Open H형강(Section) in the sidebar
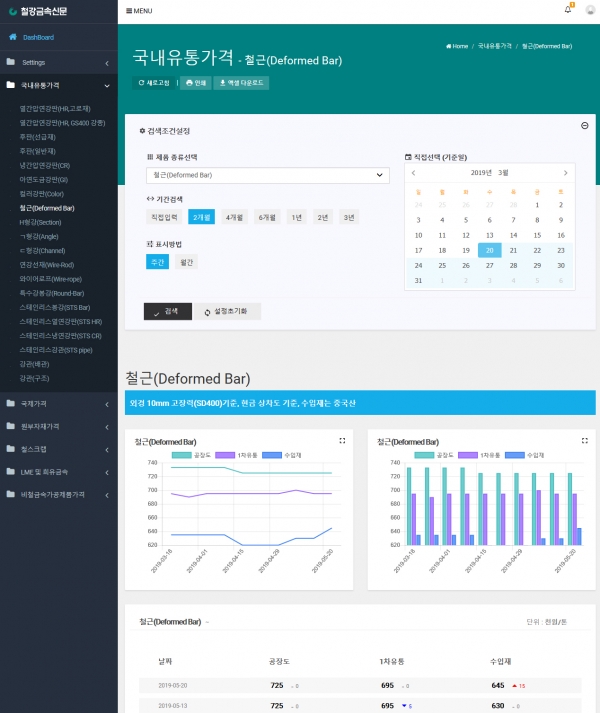The width and height of the screenshot is (600, 713). point(41,222)
